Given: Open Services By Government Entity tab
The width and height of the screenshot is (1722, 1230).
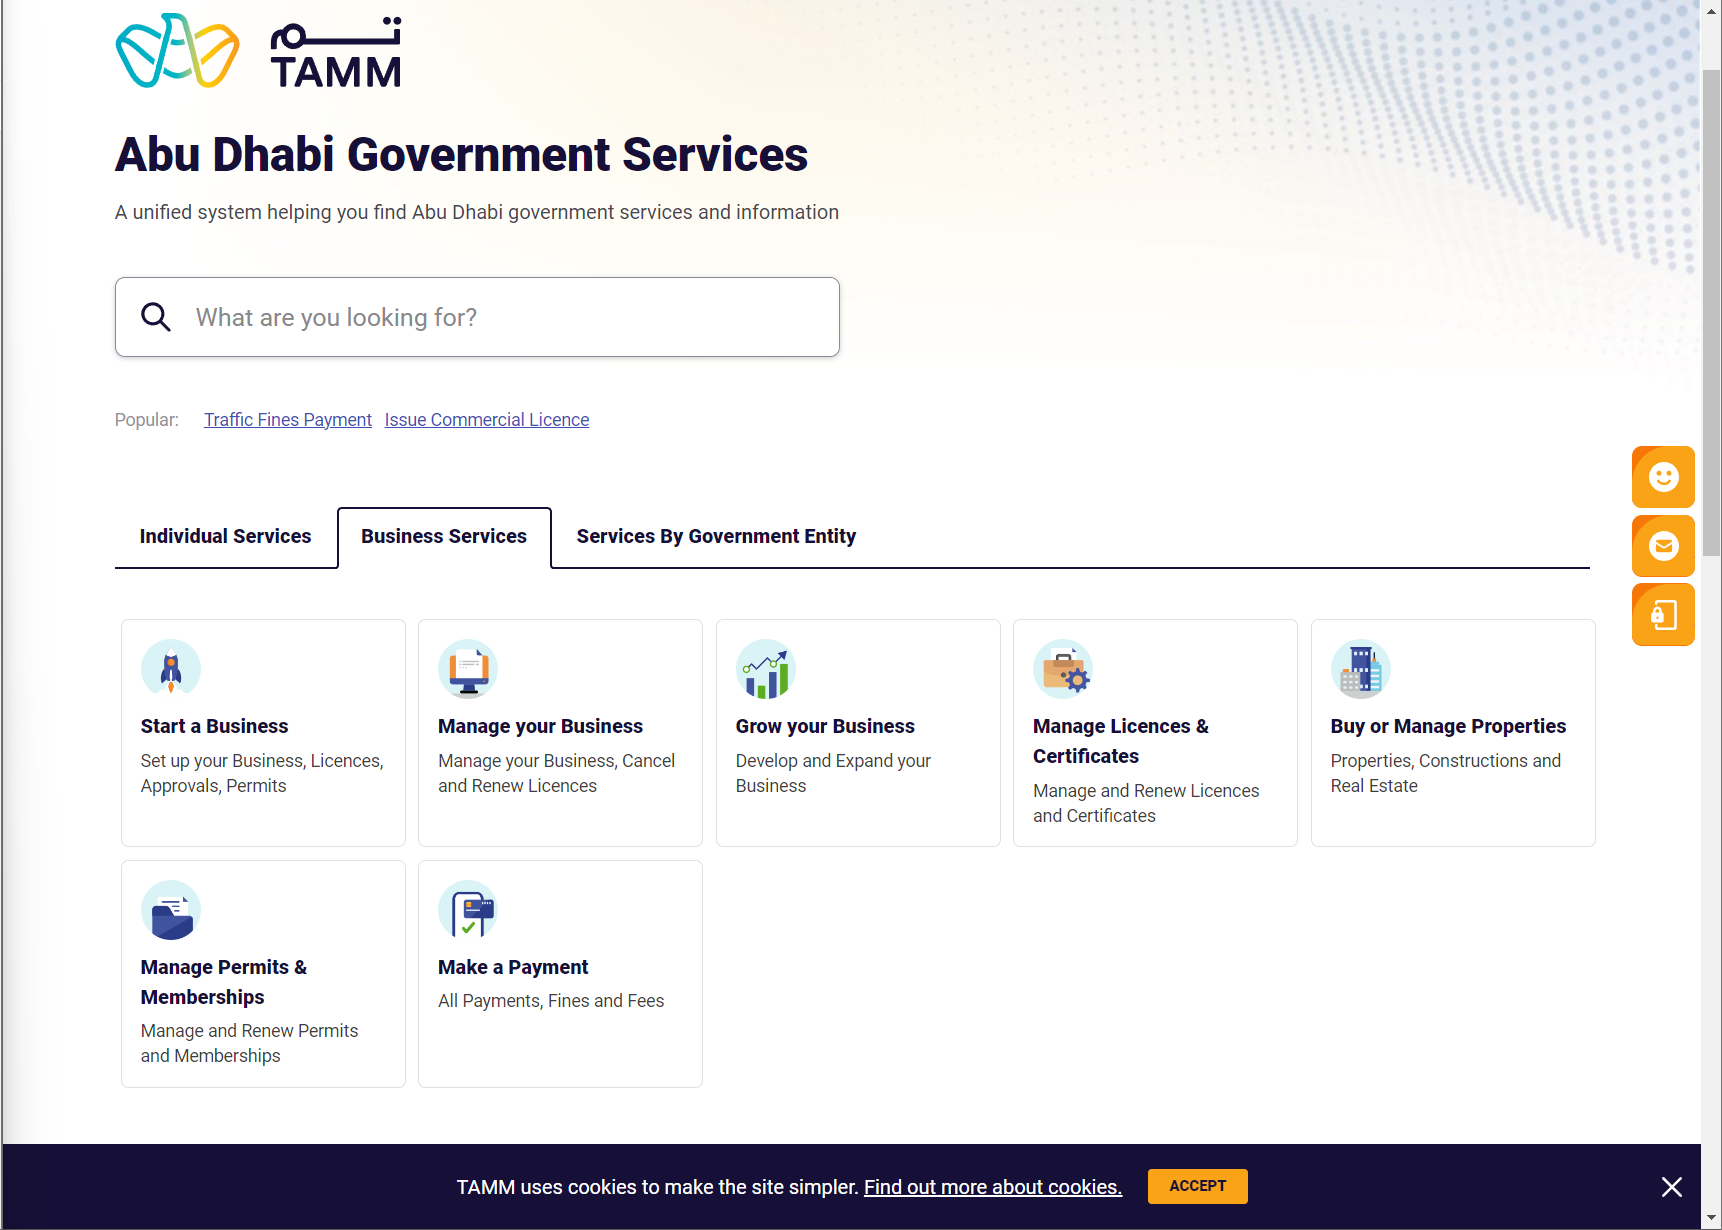Looking at the screenshot, I should tap(716, 537).
